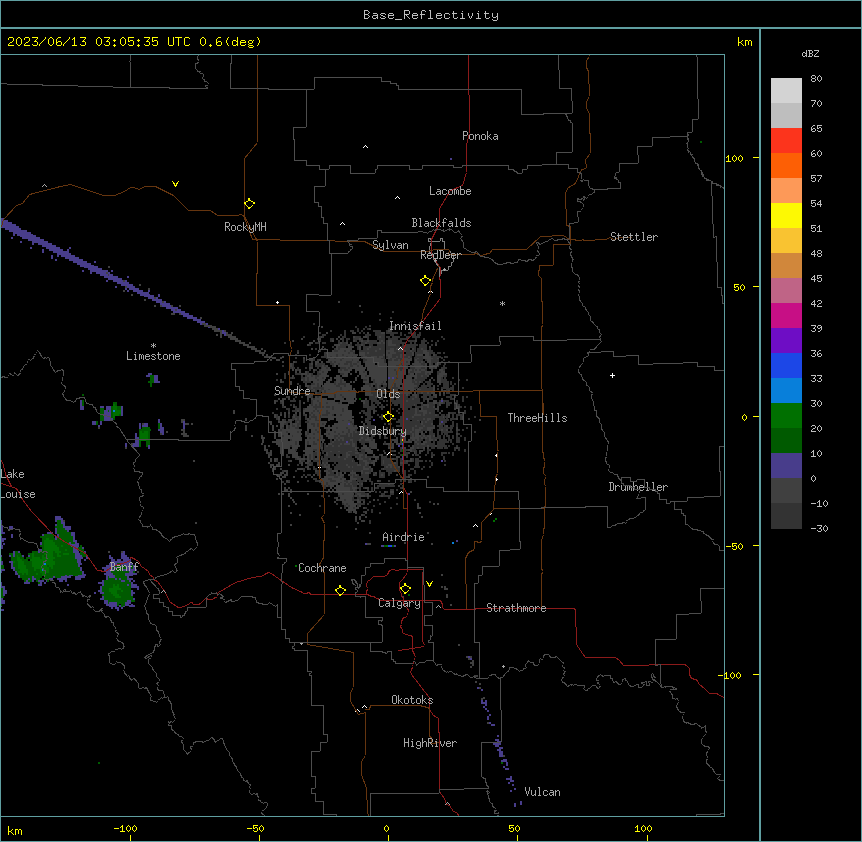Click the Calgary label

click(400, 603)
